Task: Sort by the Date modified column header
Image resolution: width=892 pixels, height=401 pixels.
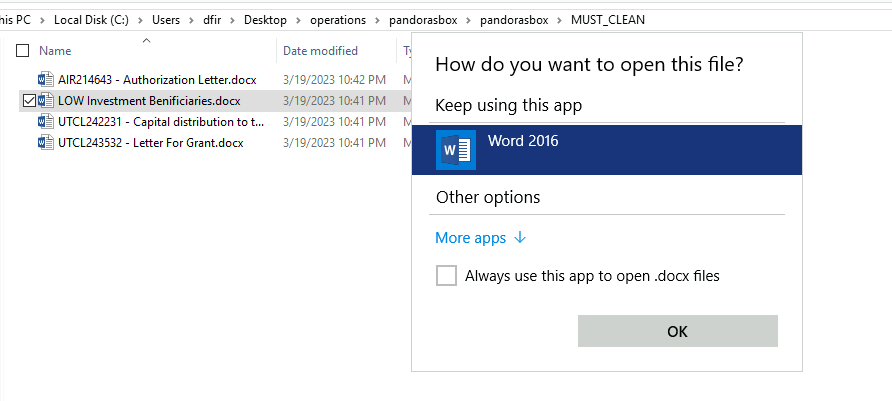Action: [x=320, y=50]
